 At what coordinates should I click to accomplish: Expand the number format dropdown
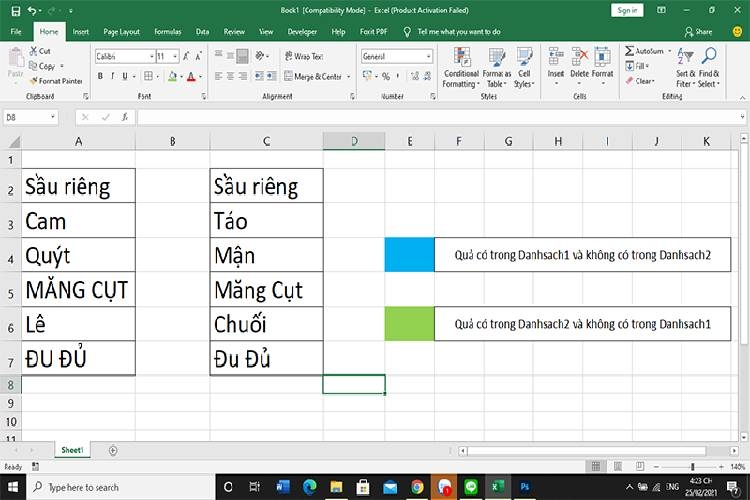coord(429,56)
